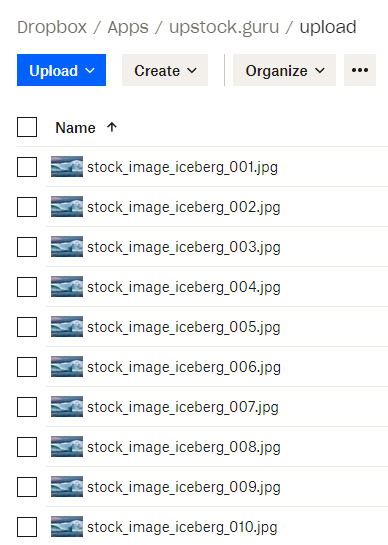388x545 pixels.
Task: Expand the Upload dropdown button
Action: click(62, 70)
